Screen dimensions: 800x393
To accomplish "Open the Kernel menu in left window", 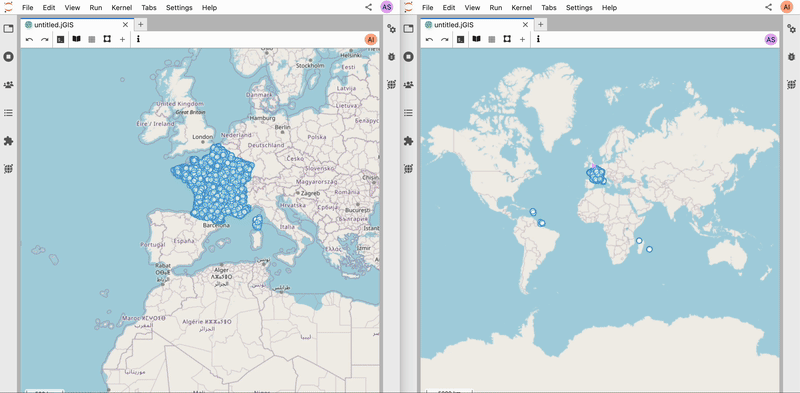I will point(121,8).
